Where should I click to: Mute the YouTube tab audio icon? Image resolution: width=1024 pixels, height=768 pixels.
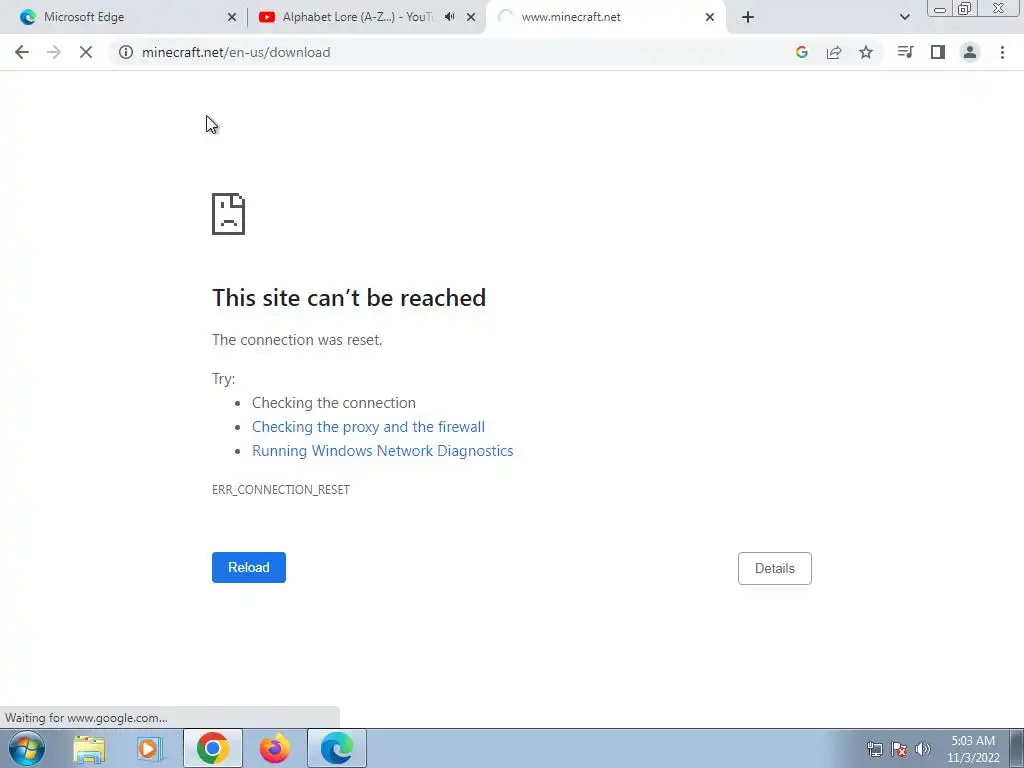point(449,17)
